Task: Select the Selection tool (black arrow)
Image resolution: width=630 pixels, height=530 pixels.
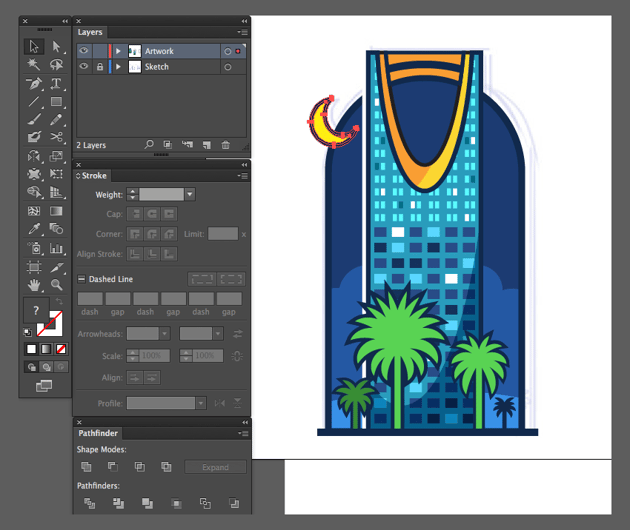Action: [x=34, y=47]
